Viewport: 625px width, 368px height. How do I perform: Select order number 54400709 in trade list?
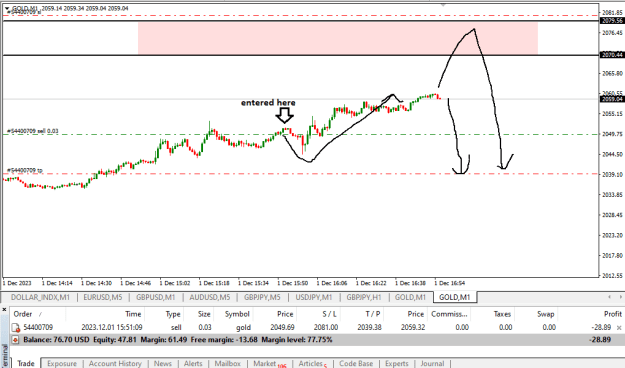click(x=38, y=327)
